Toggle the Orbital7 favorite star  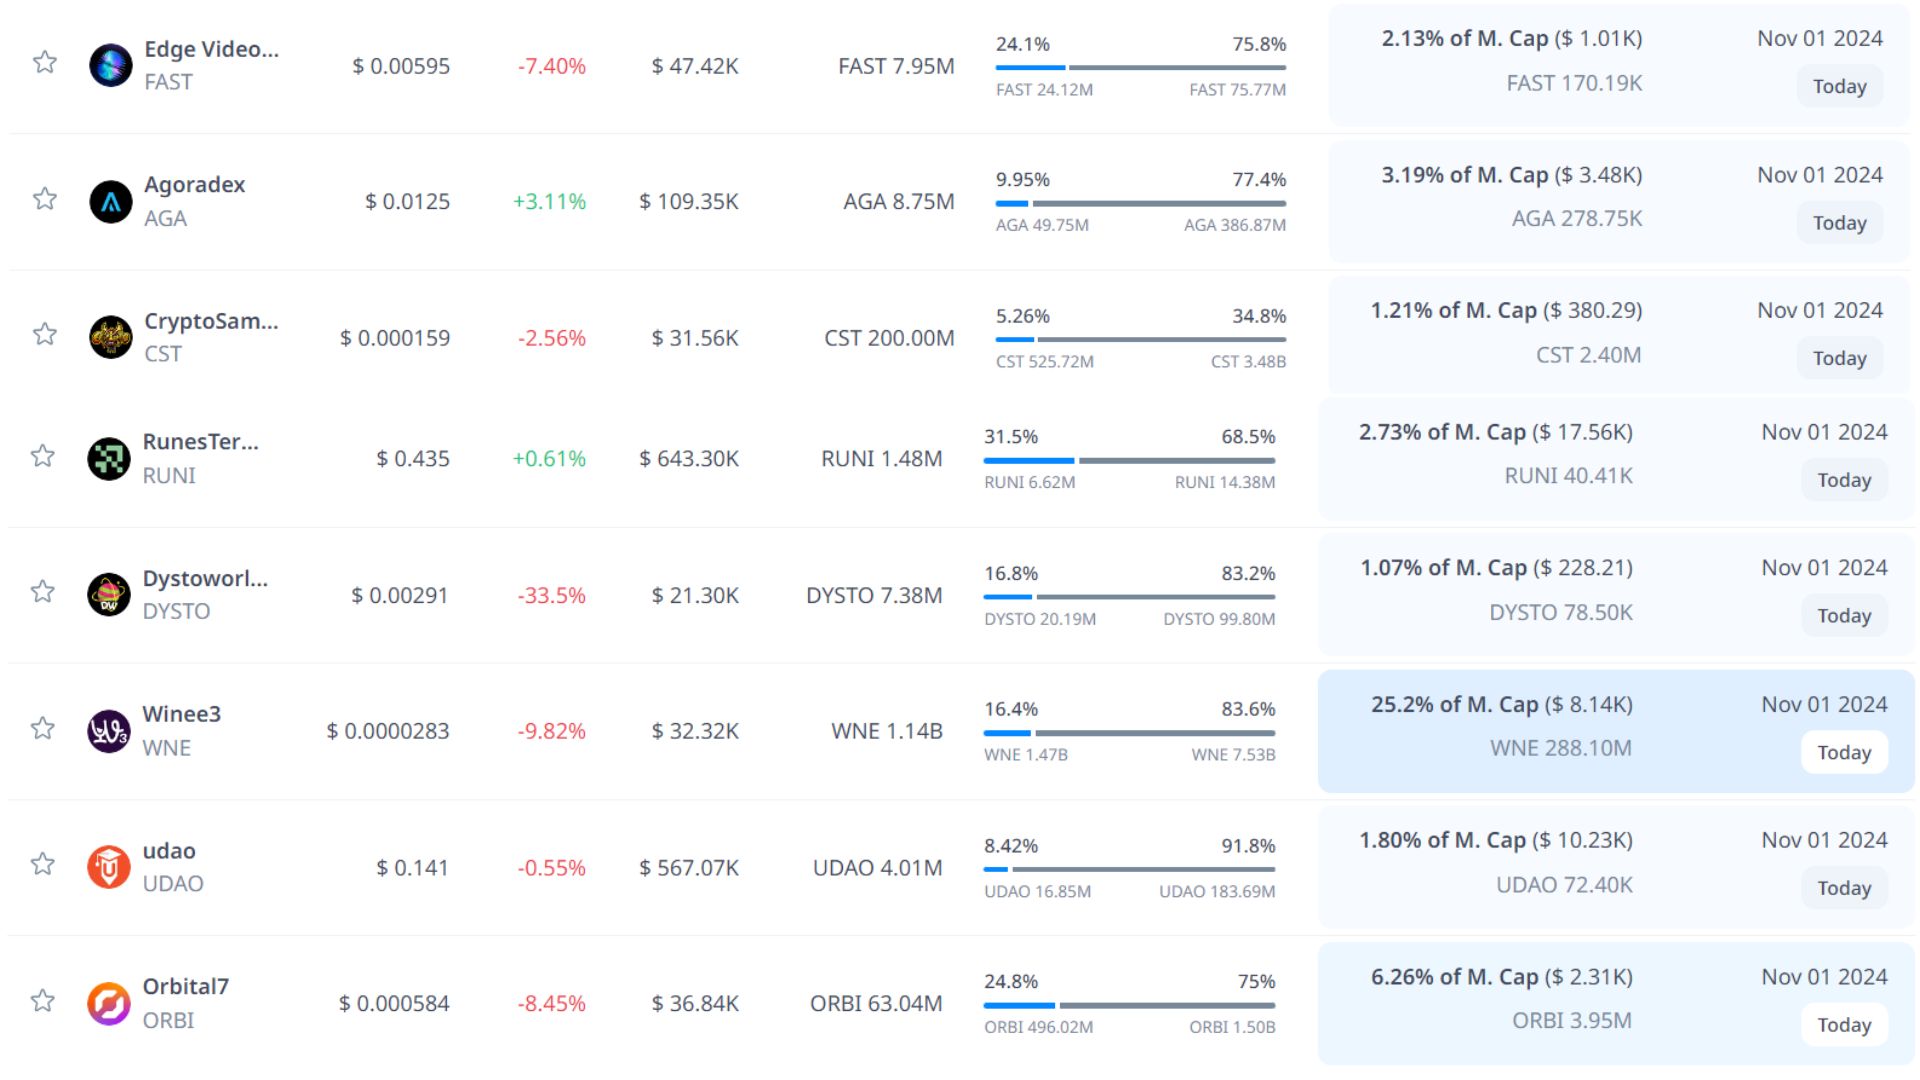click(x=43, y=1000)
